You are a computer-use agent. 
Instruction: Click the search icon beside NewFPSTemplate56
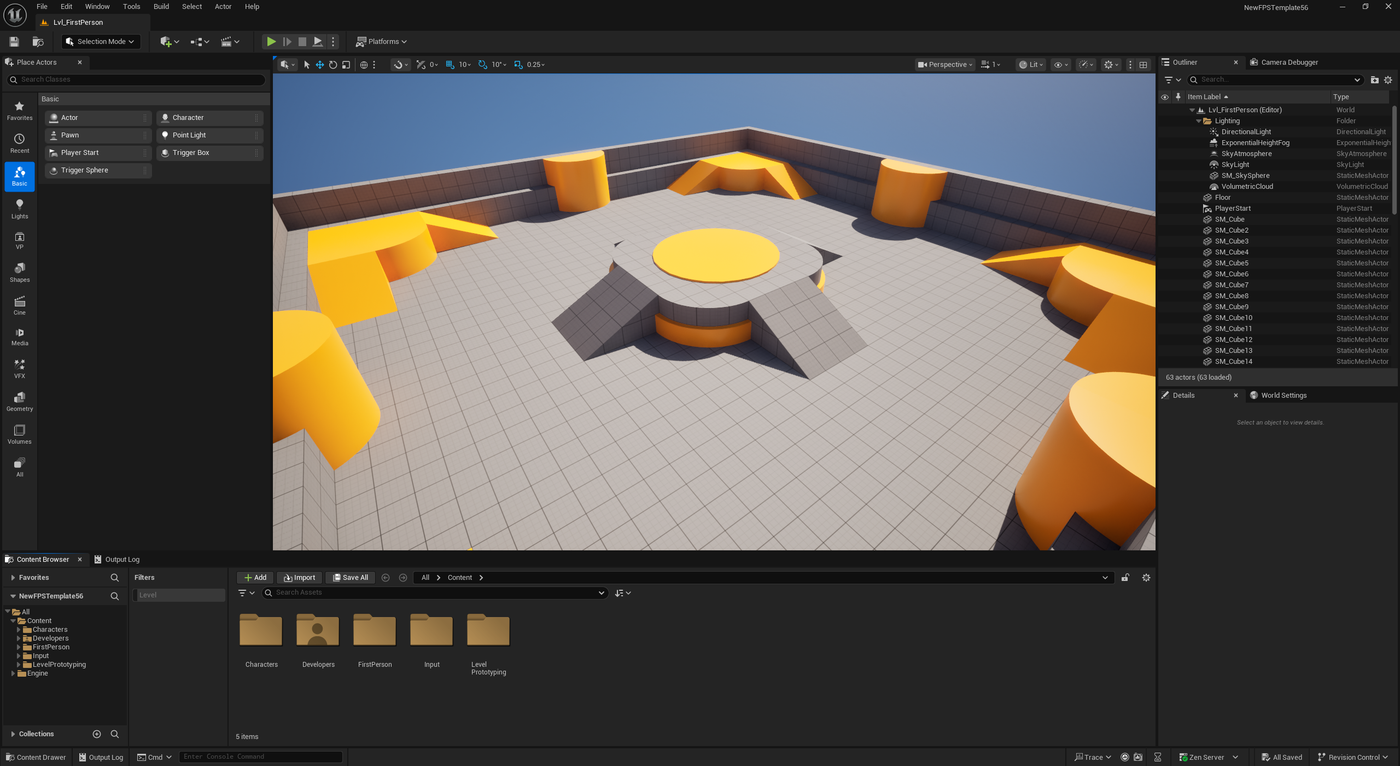pos(115,596)
